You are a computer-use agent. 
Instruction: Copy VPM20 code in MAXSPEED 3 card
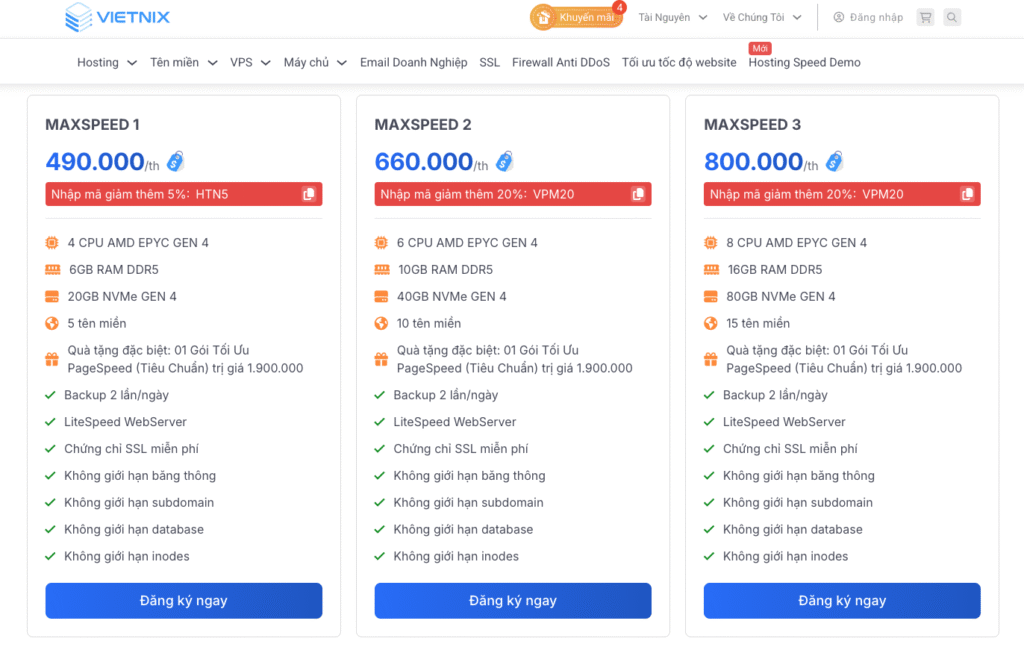(x=967, y=194)
